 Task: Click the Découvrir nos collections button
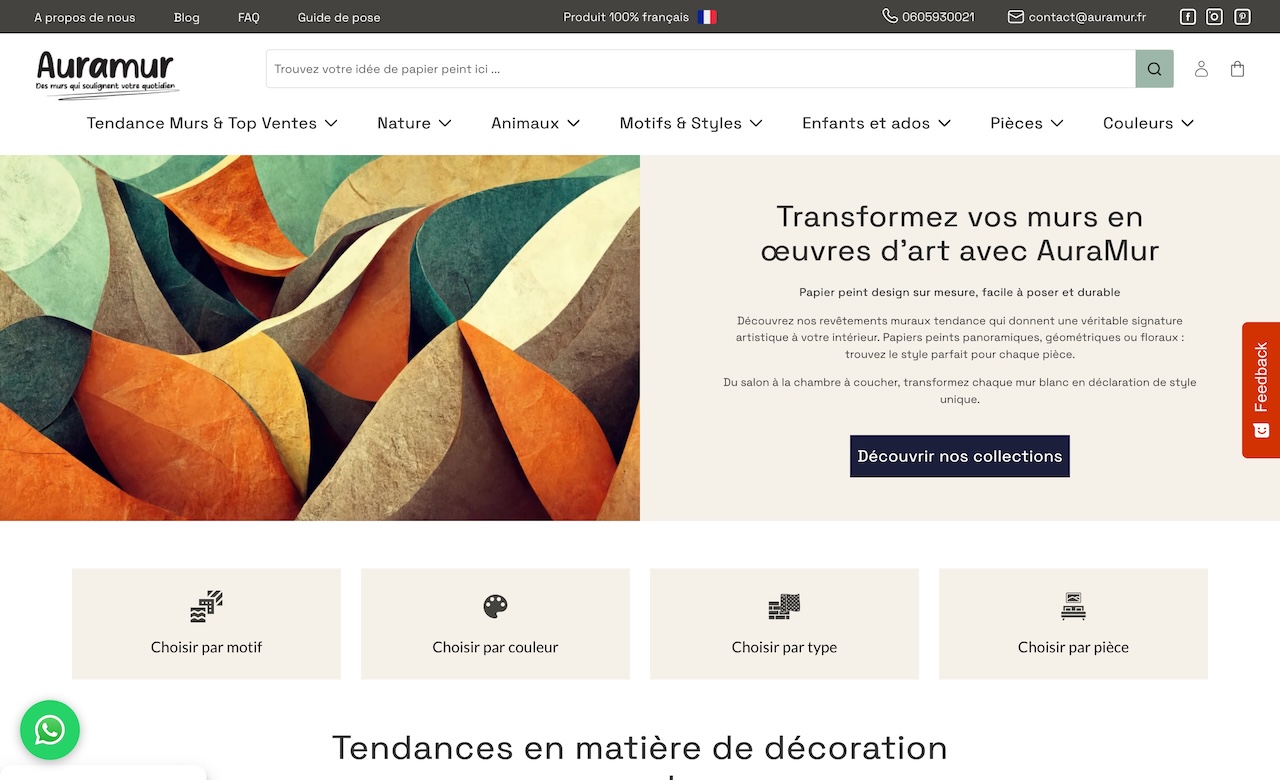tap(959, 456)
